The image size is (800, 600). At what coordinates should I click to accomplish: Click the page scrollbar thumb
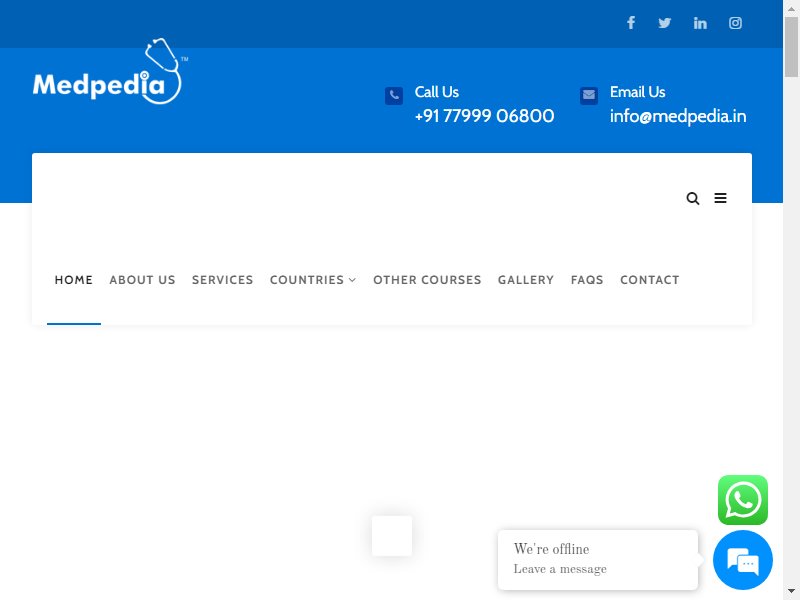(x=791, y=47)
